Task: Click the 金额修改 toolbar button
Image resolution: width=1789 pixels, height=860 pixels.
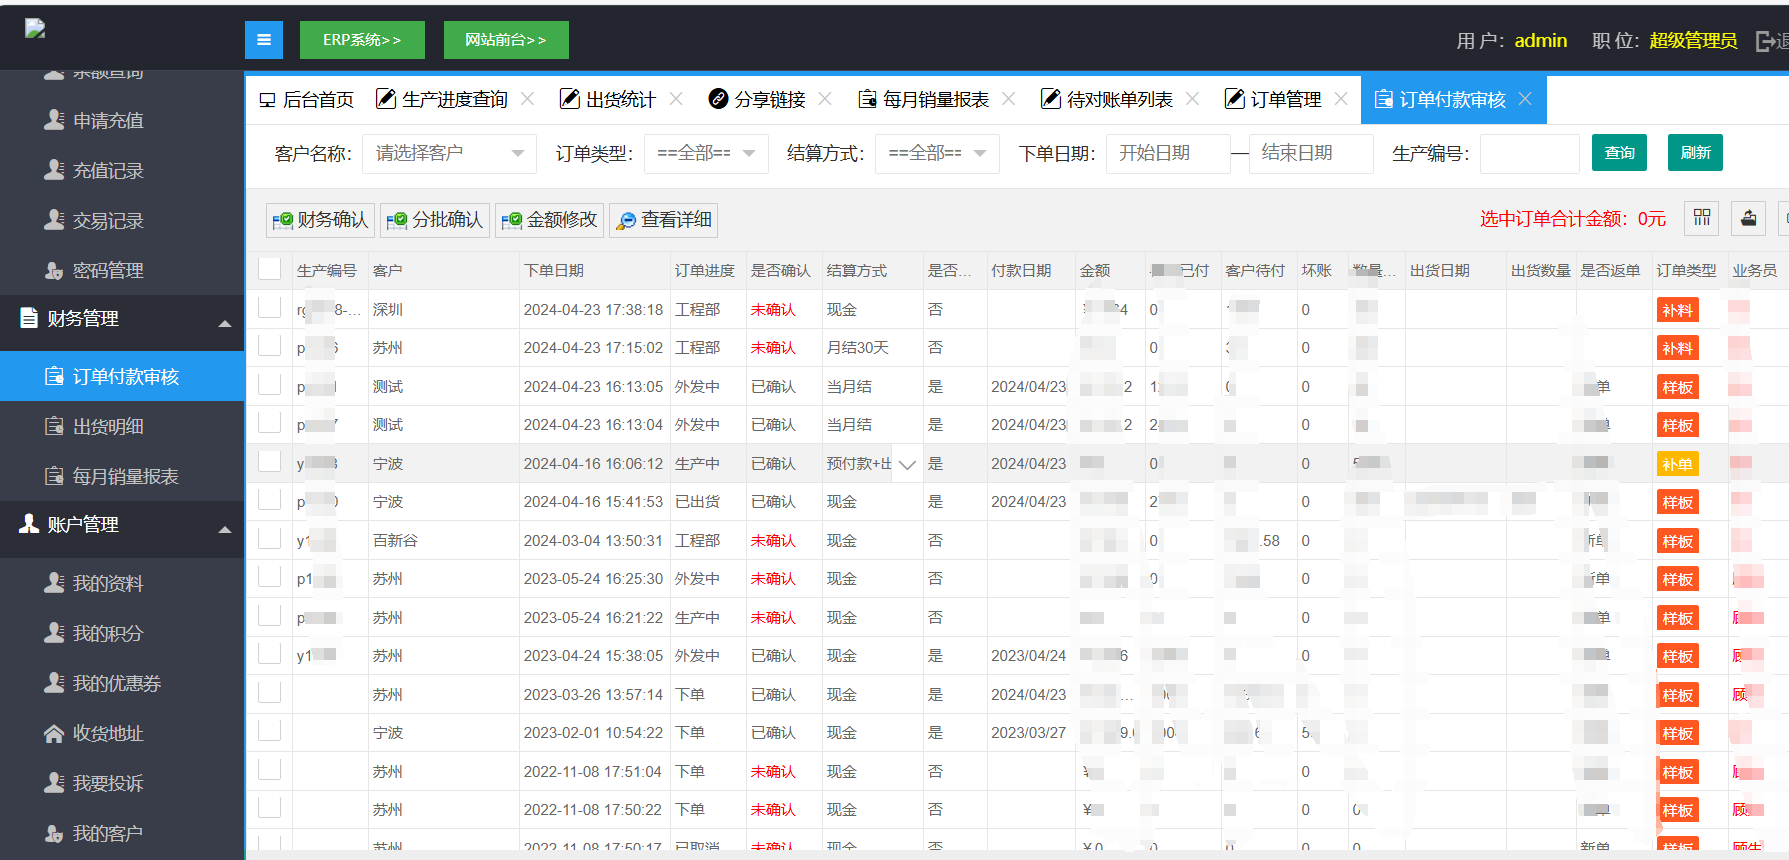Action: (x=550, y=220)
